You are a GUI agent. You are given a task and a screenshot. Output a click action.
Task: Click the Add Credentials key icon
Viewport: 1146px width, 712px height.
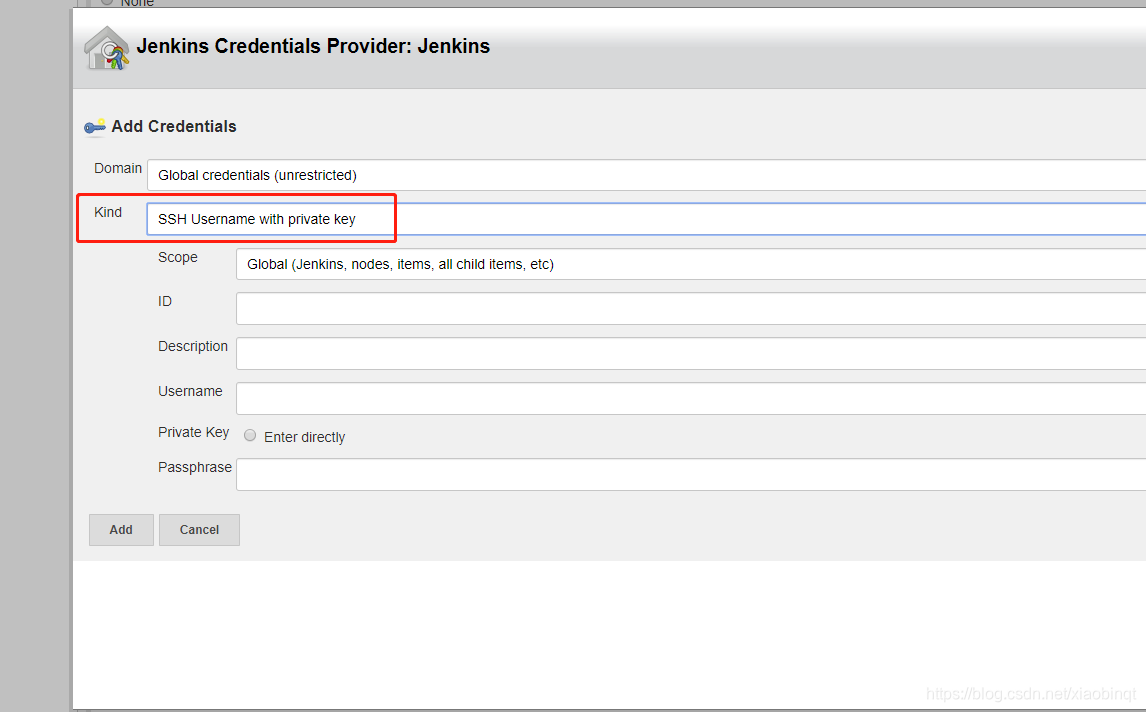tap(94, 127)
